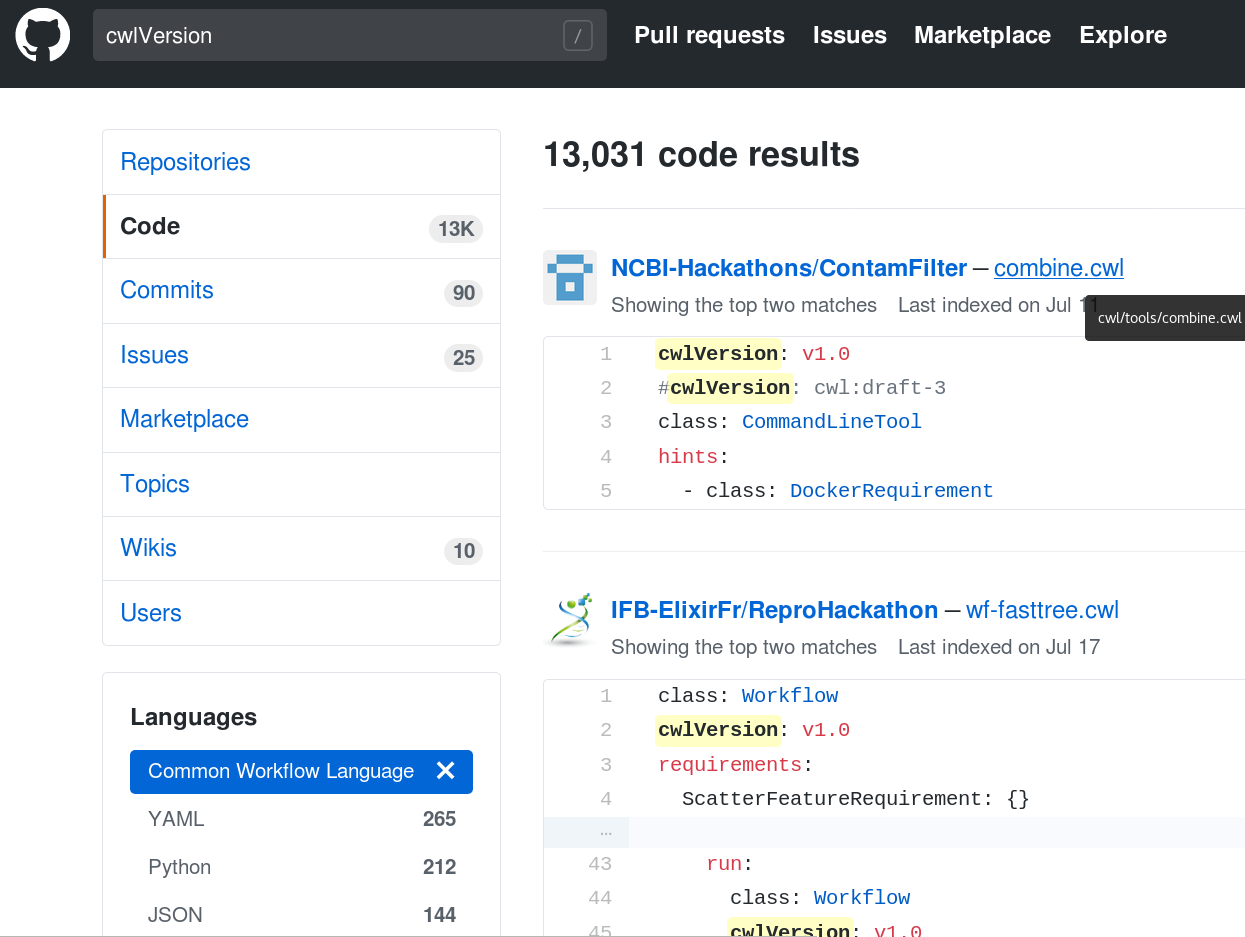
Task: Click the 90 Commits count badge
Action: pos(464,293)
